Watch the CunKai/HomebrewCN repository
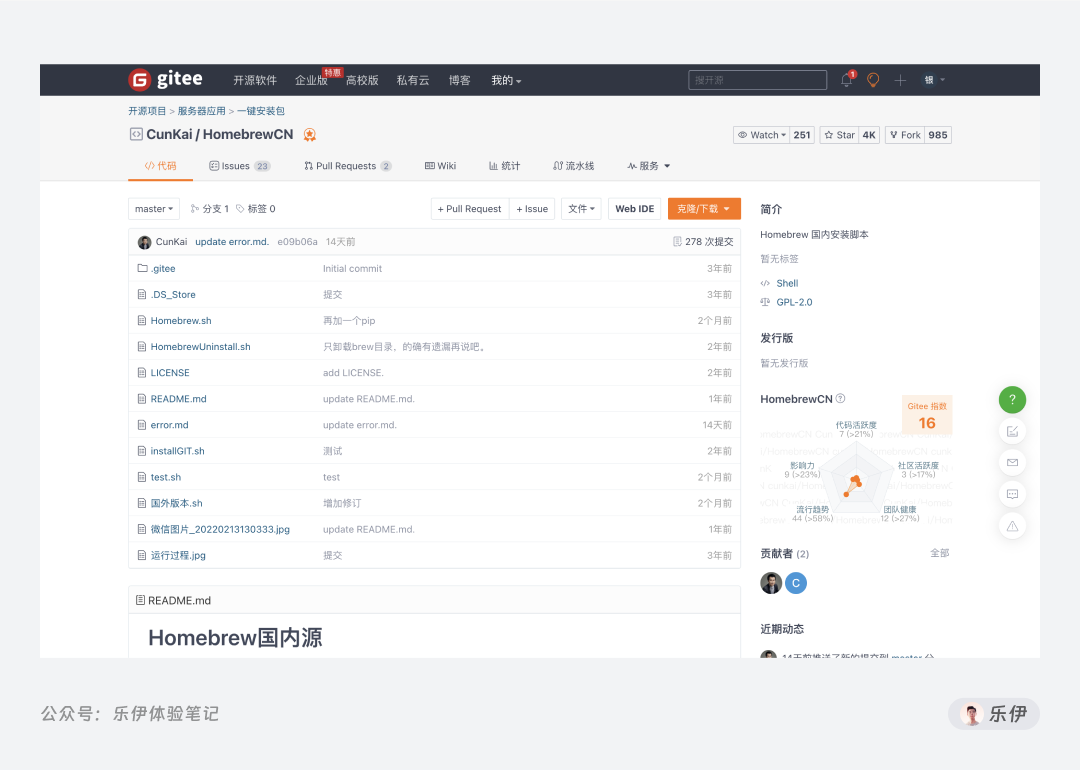The width and height of the screenshot is (1080, 770). point(761,134)
